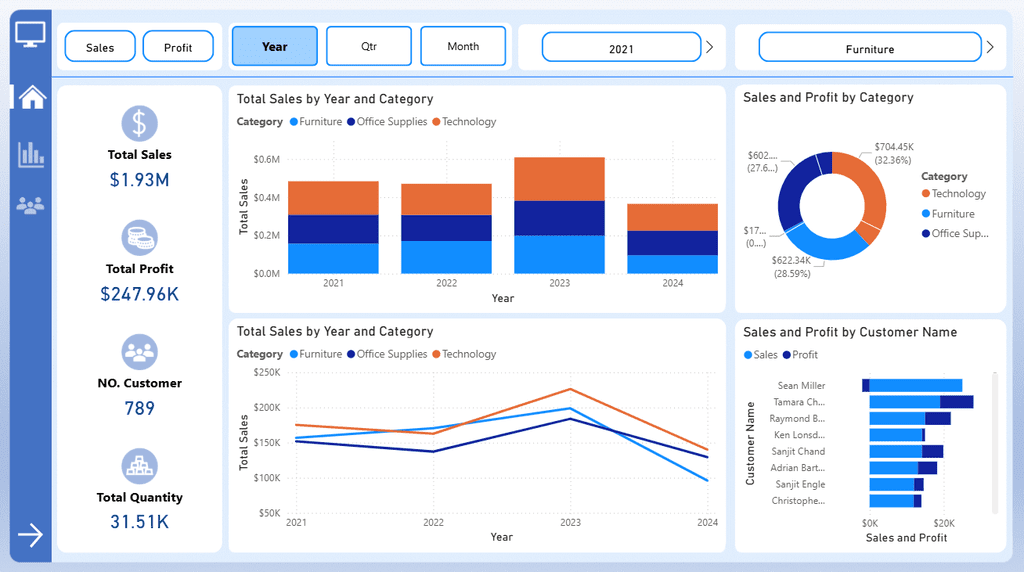Image resolution: width=1024 pixels, height=572 pixels.
Task: Click the orange Technology donut segment
Action: pyautogui.click(x=870, y=188)
